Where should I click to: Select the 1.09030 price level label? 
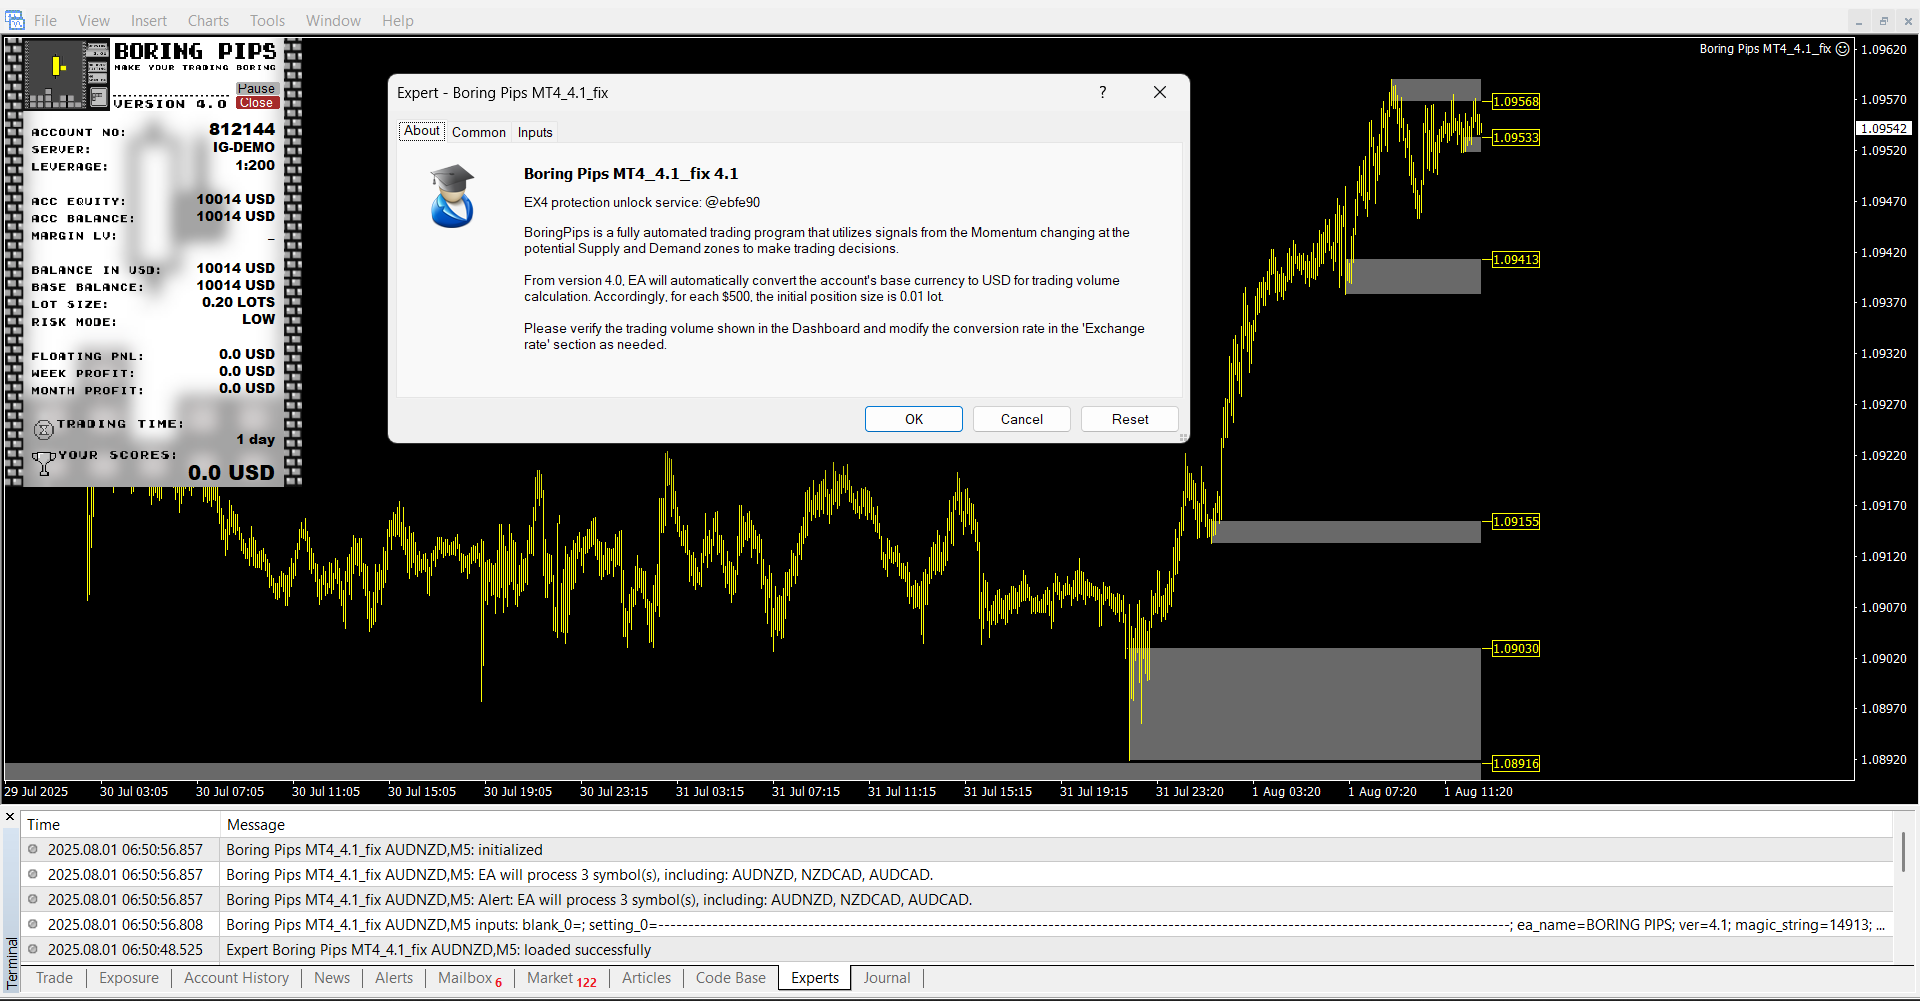tap(1515, 649)
